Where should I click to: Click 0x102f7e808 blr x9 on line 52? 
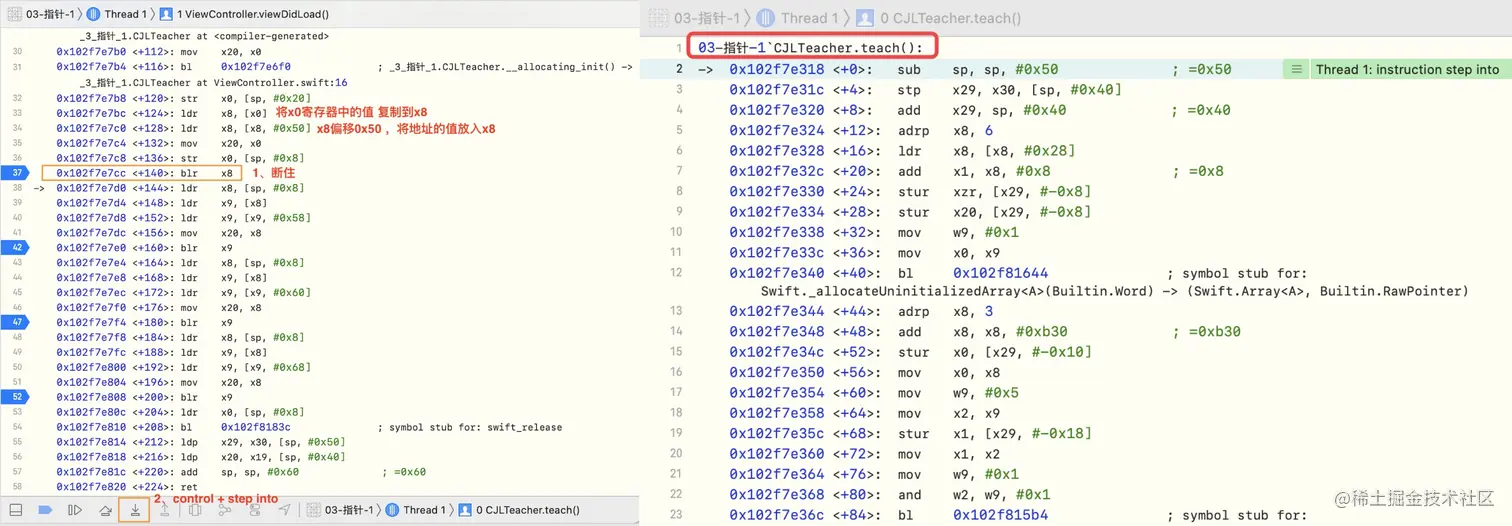tap(144, 397)
